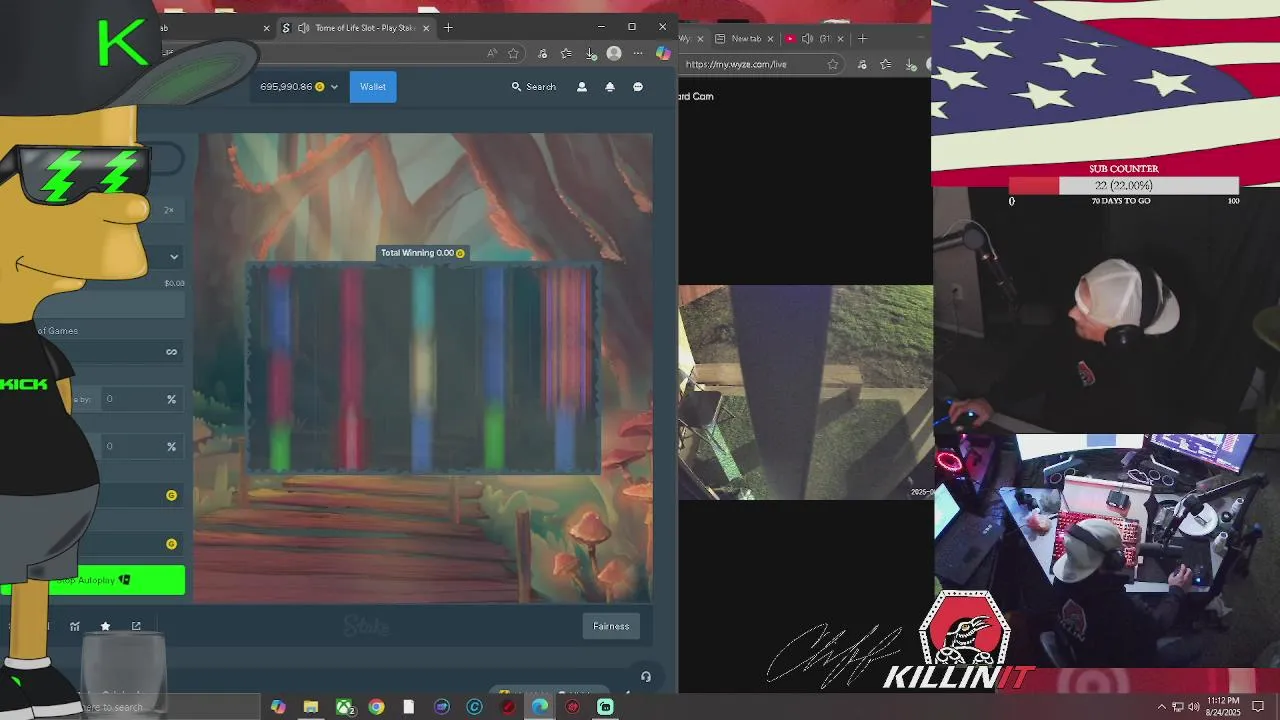Click the 2x bet multiplier button

[x=169, y=210]
